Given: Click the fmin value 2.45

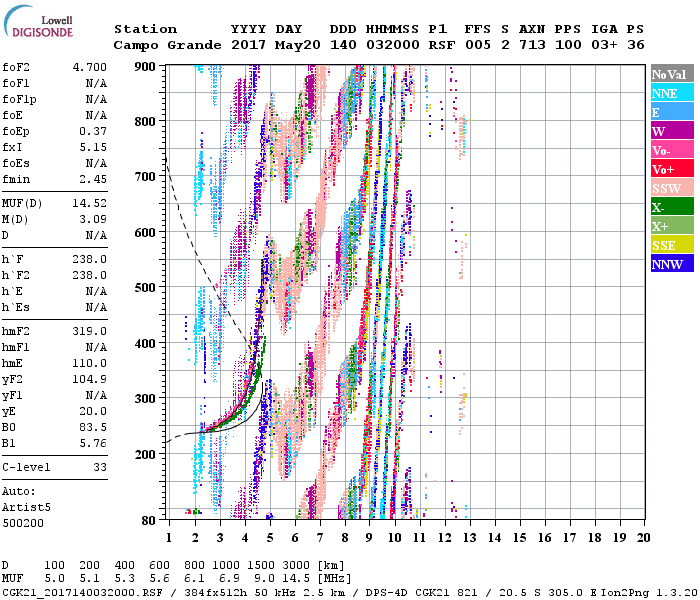Looking at the screenshot, I should point(93,179).
